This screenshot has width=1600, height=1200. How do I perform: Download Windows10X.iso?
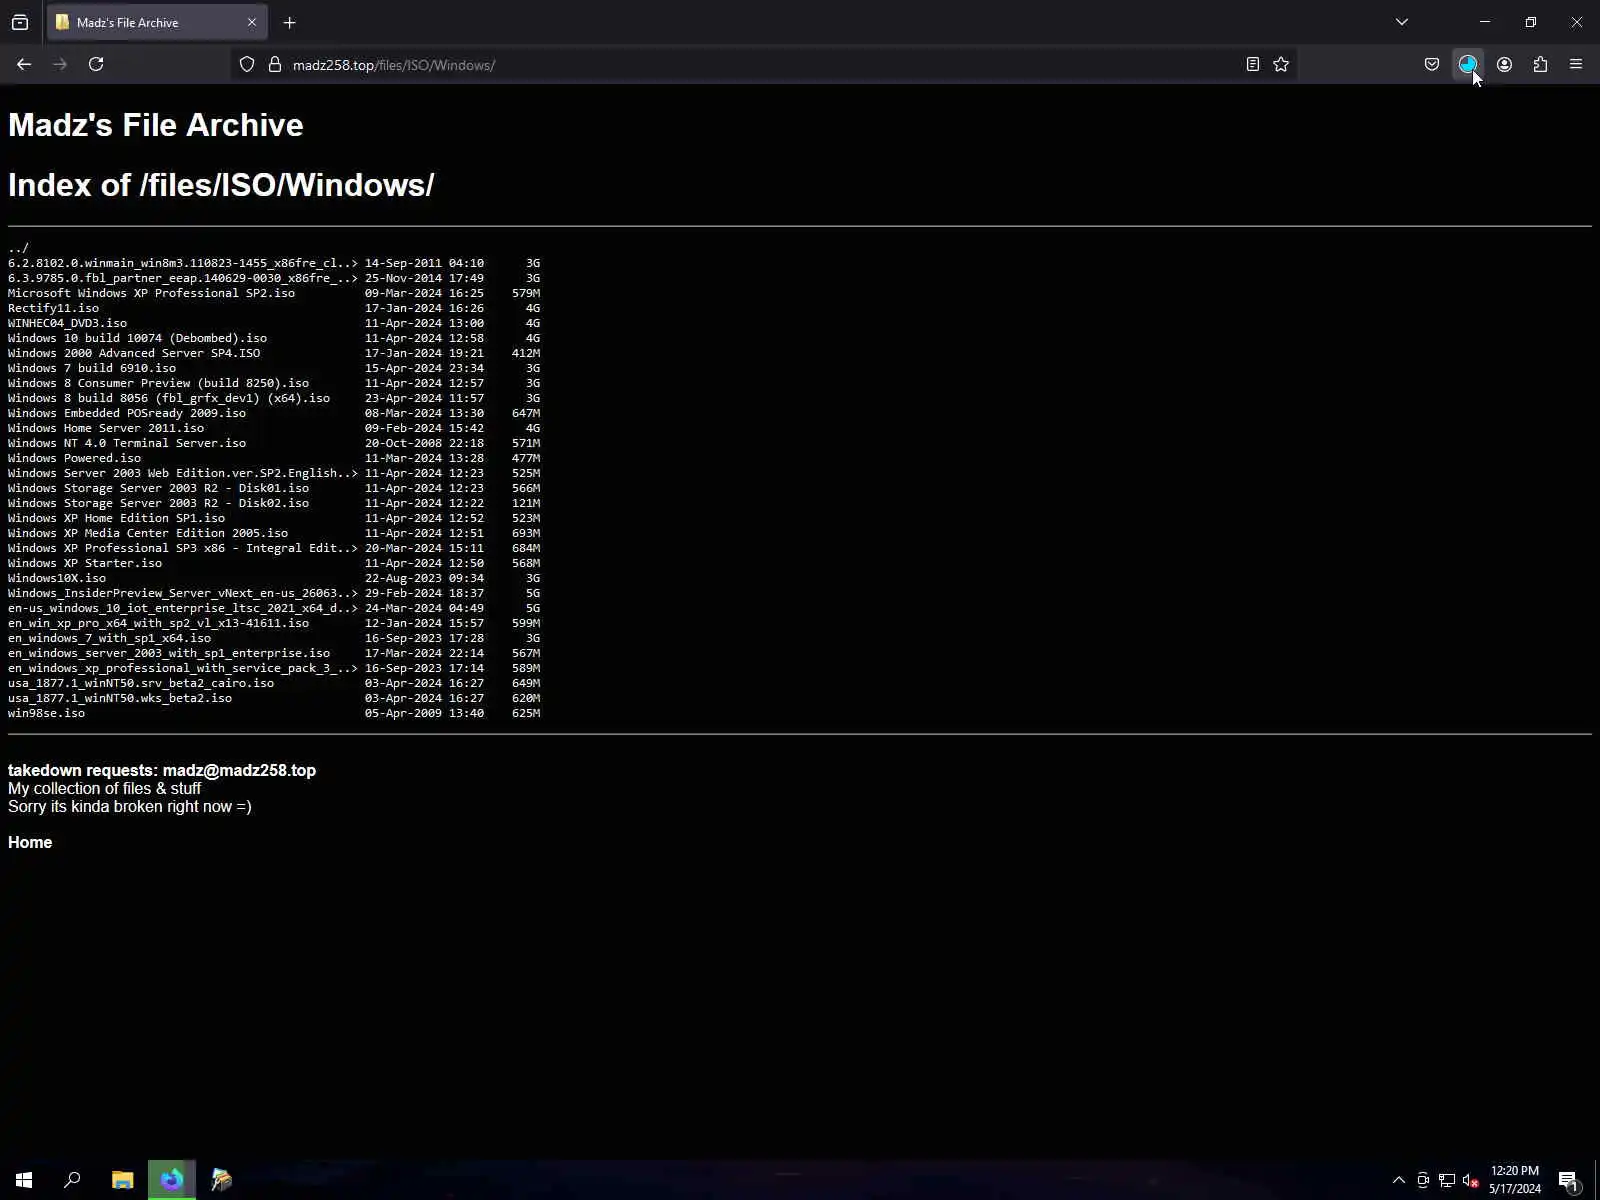point(57,578)
